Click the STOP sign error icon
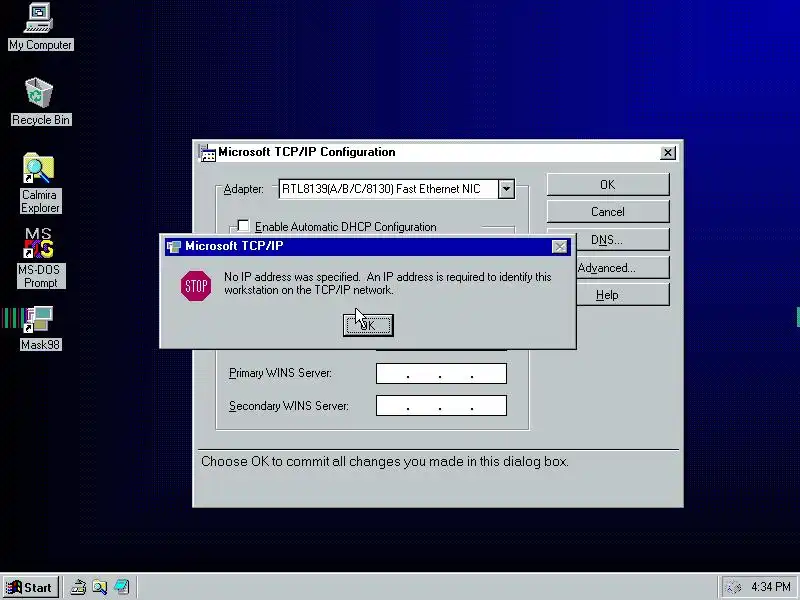 196,286
